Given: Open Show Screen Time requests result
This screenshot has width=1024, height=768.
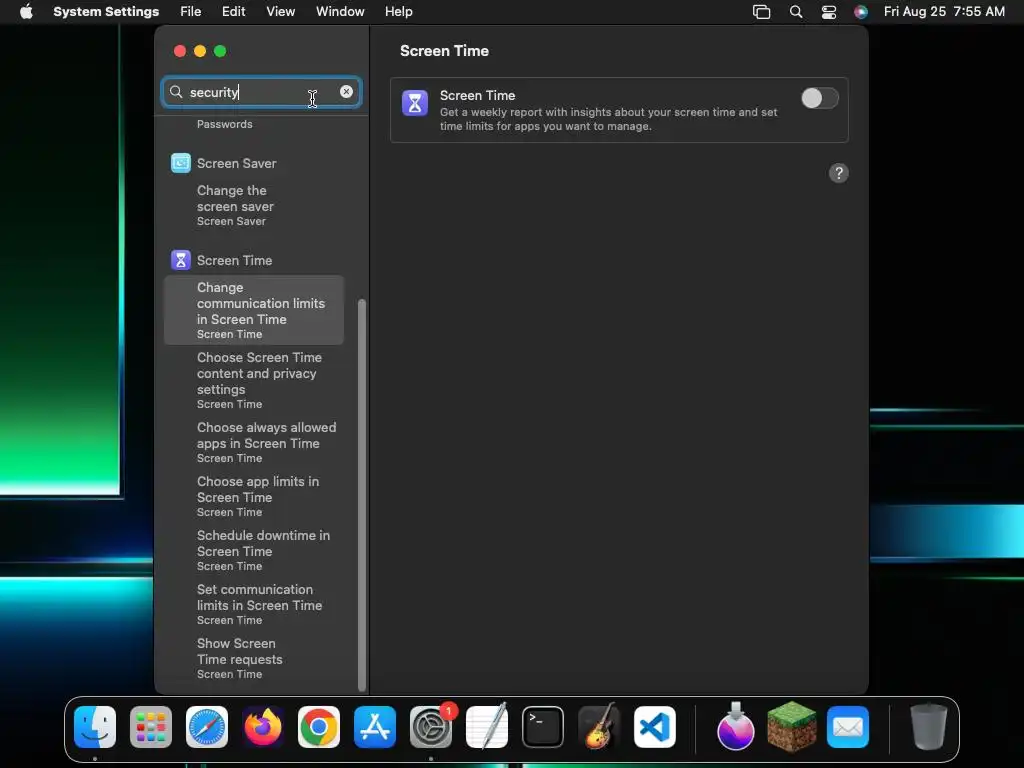Looking at the screenshot, I should coord(253,658).
